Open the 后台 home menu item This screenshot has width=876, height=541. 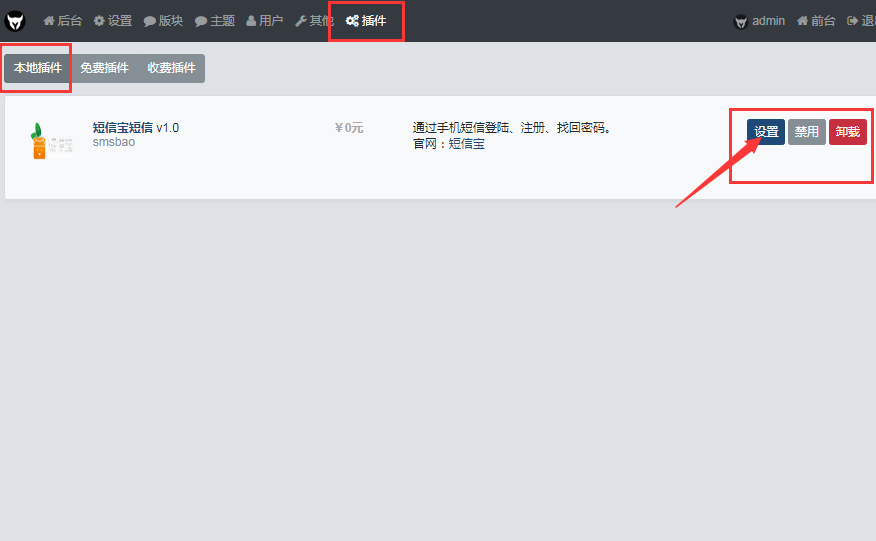[x=62, y=21]
